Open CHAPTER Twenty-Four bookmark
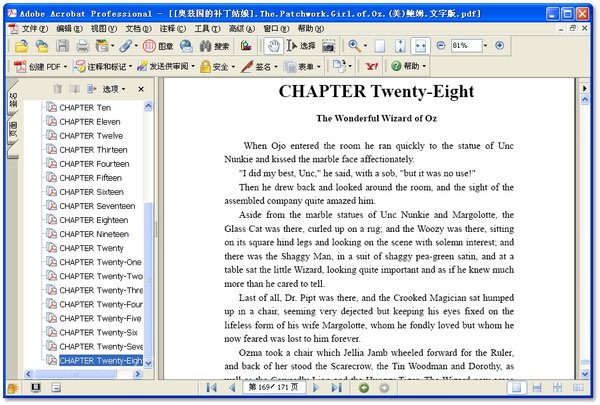Screen dimensions: 600x405 (101, 304)
